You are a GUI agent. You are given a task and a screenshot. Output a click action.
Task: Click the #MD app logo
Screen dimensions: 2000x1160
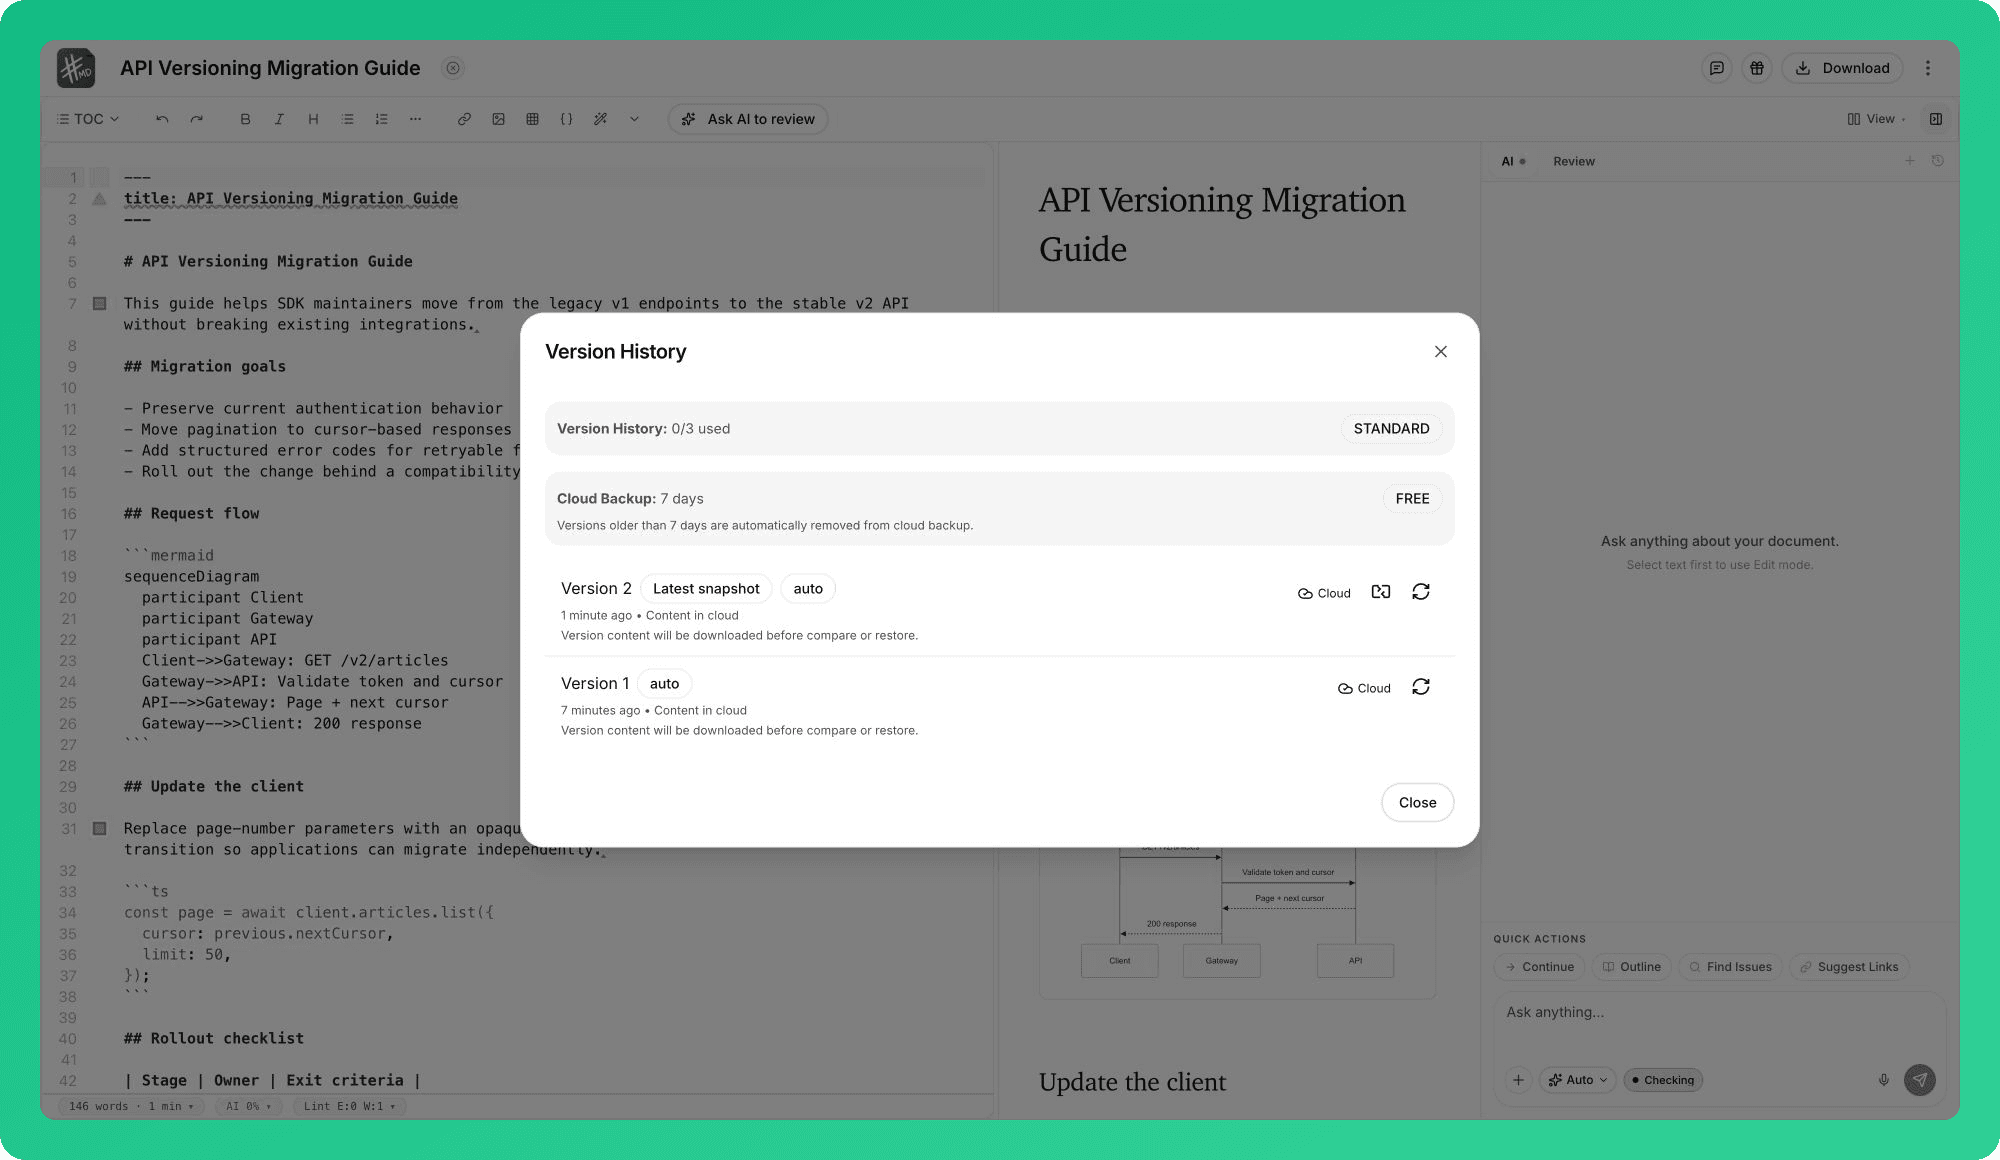tap(76, 68)
